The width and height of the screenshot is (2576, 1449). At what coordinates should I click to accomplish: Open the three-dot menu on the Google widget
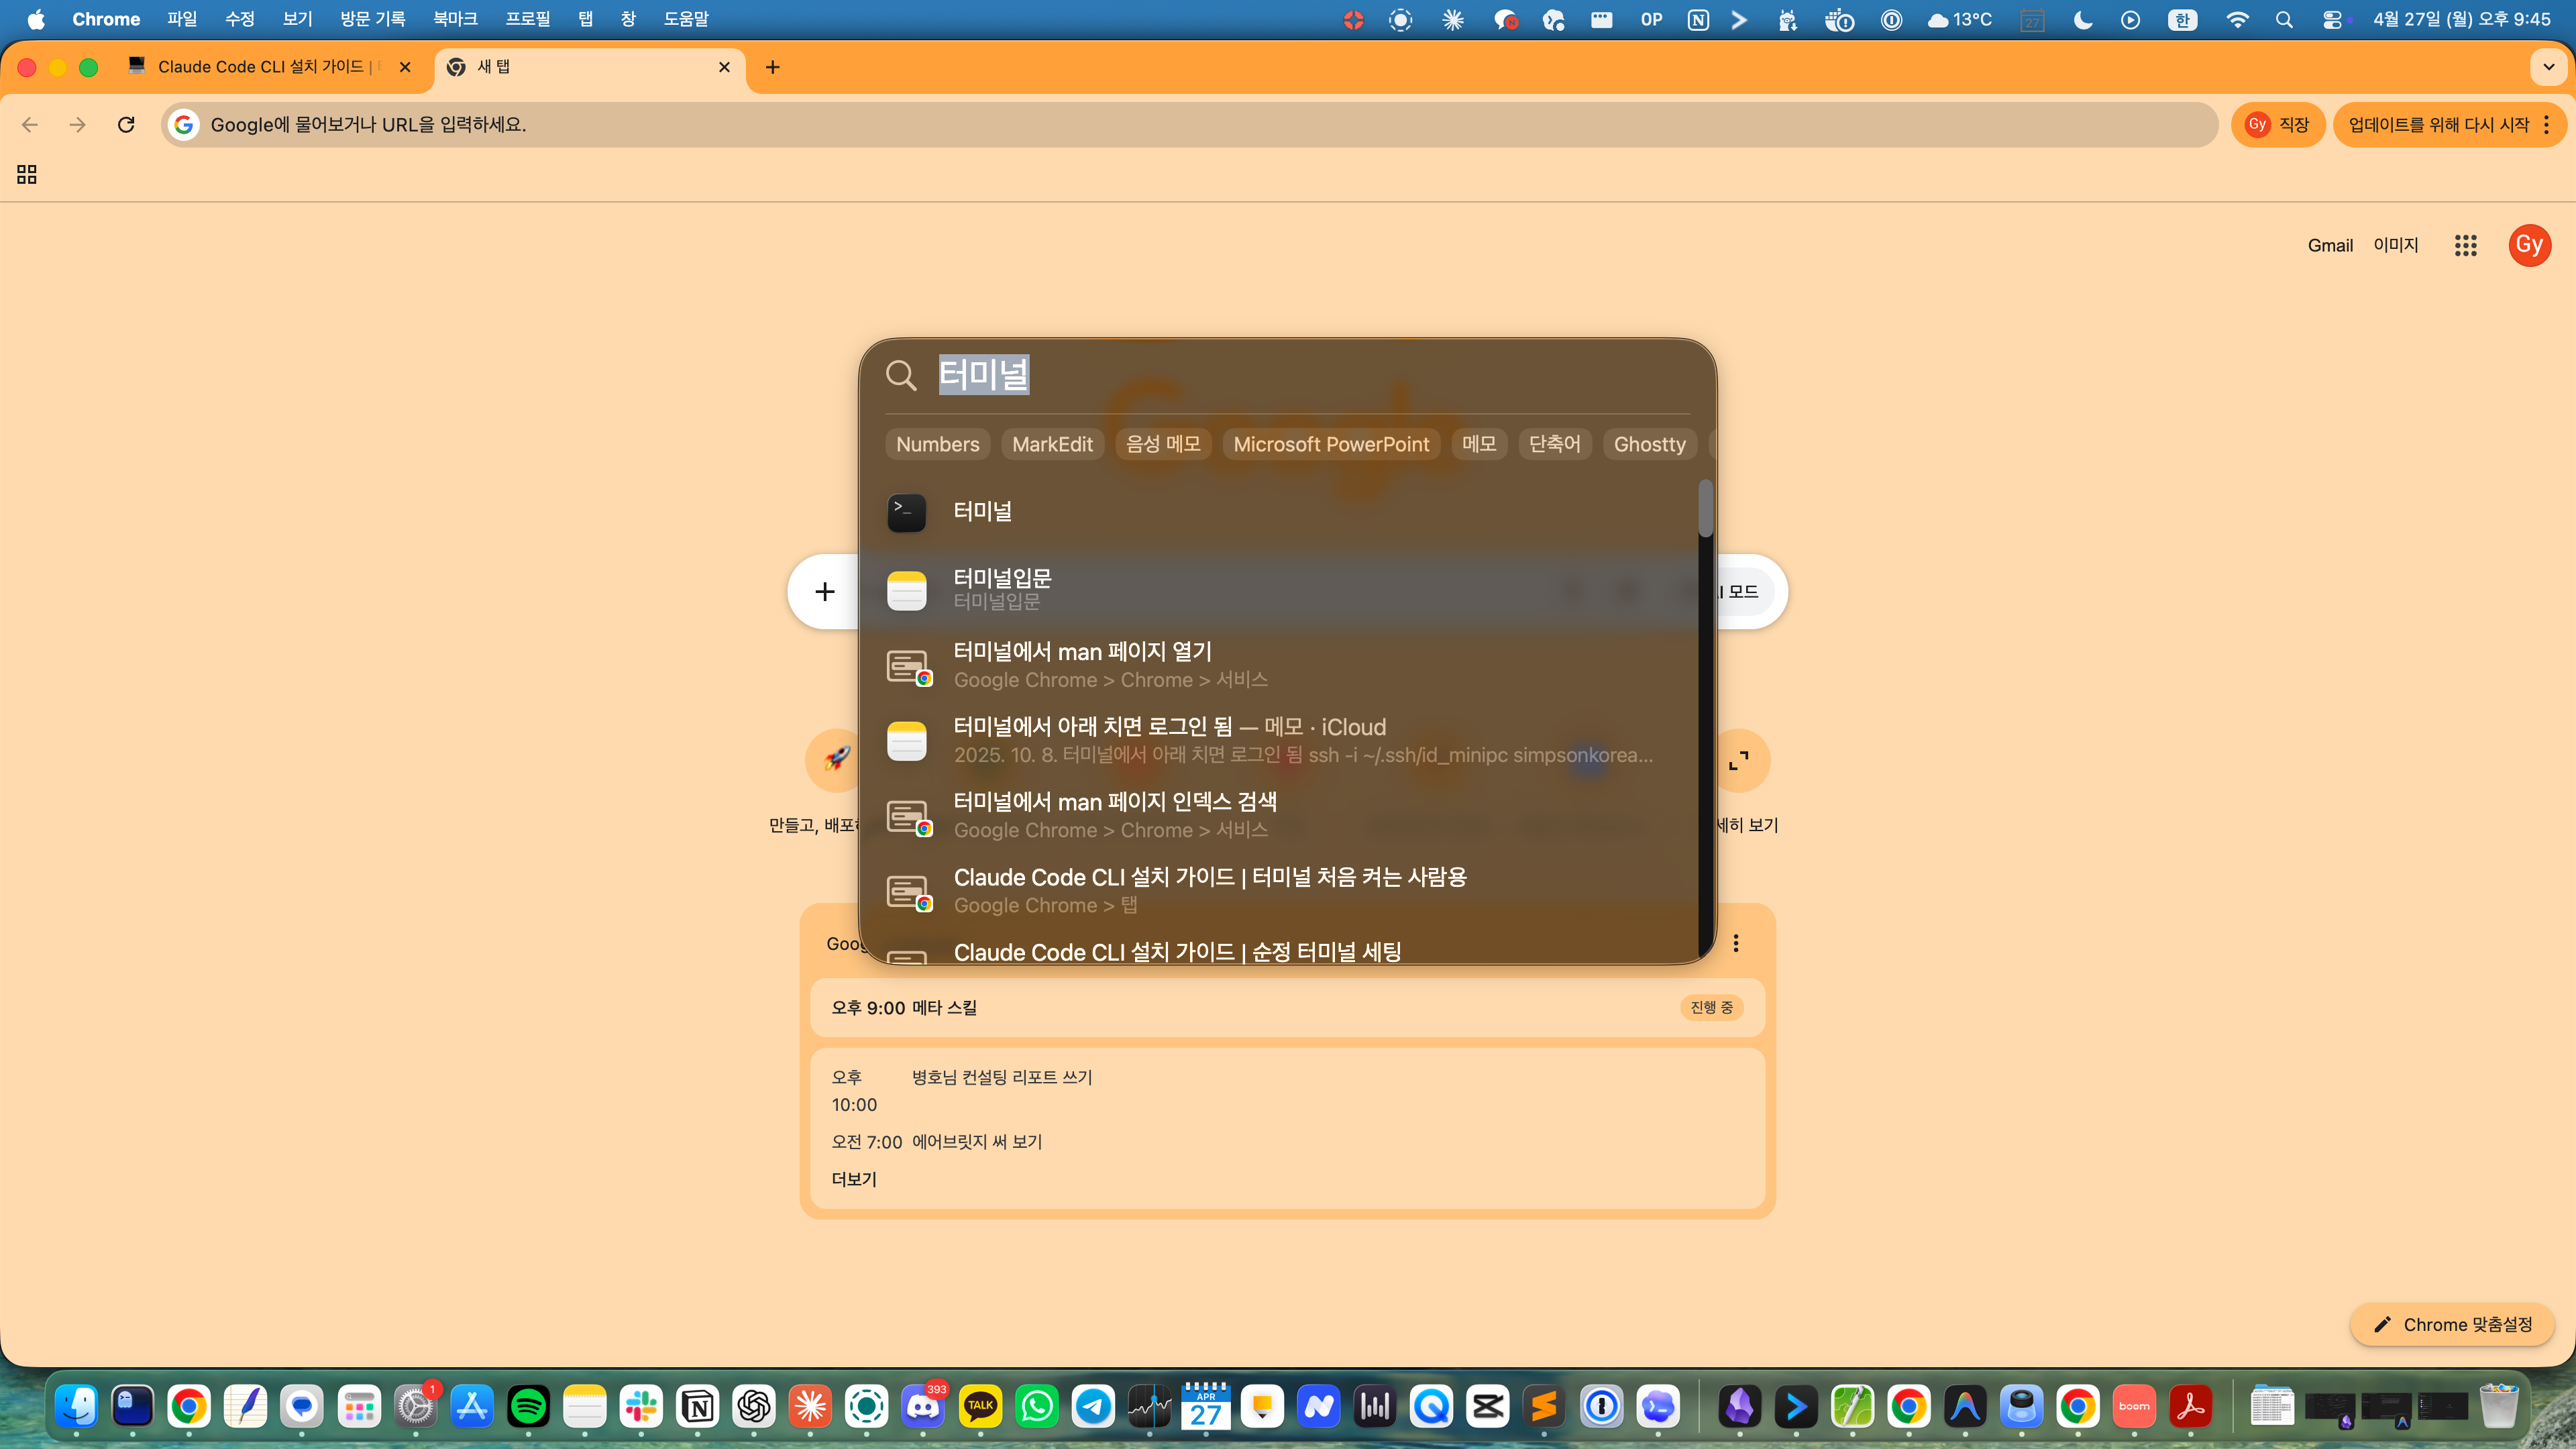pos(1737,943)
